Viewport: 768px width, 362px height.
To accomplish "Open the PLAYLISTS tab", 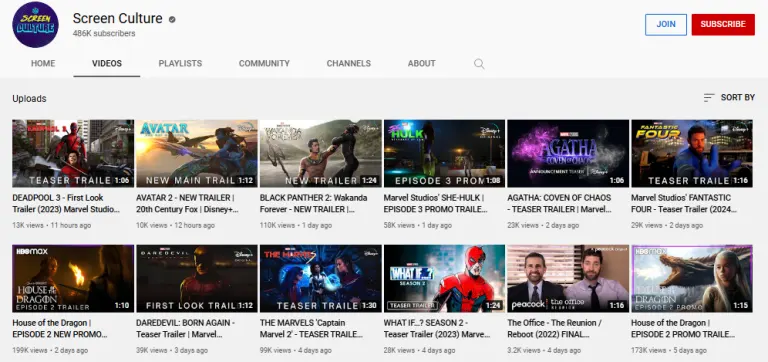I will pyautogui.click(x=180, y=64).
